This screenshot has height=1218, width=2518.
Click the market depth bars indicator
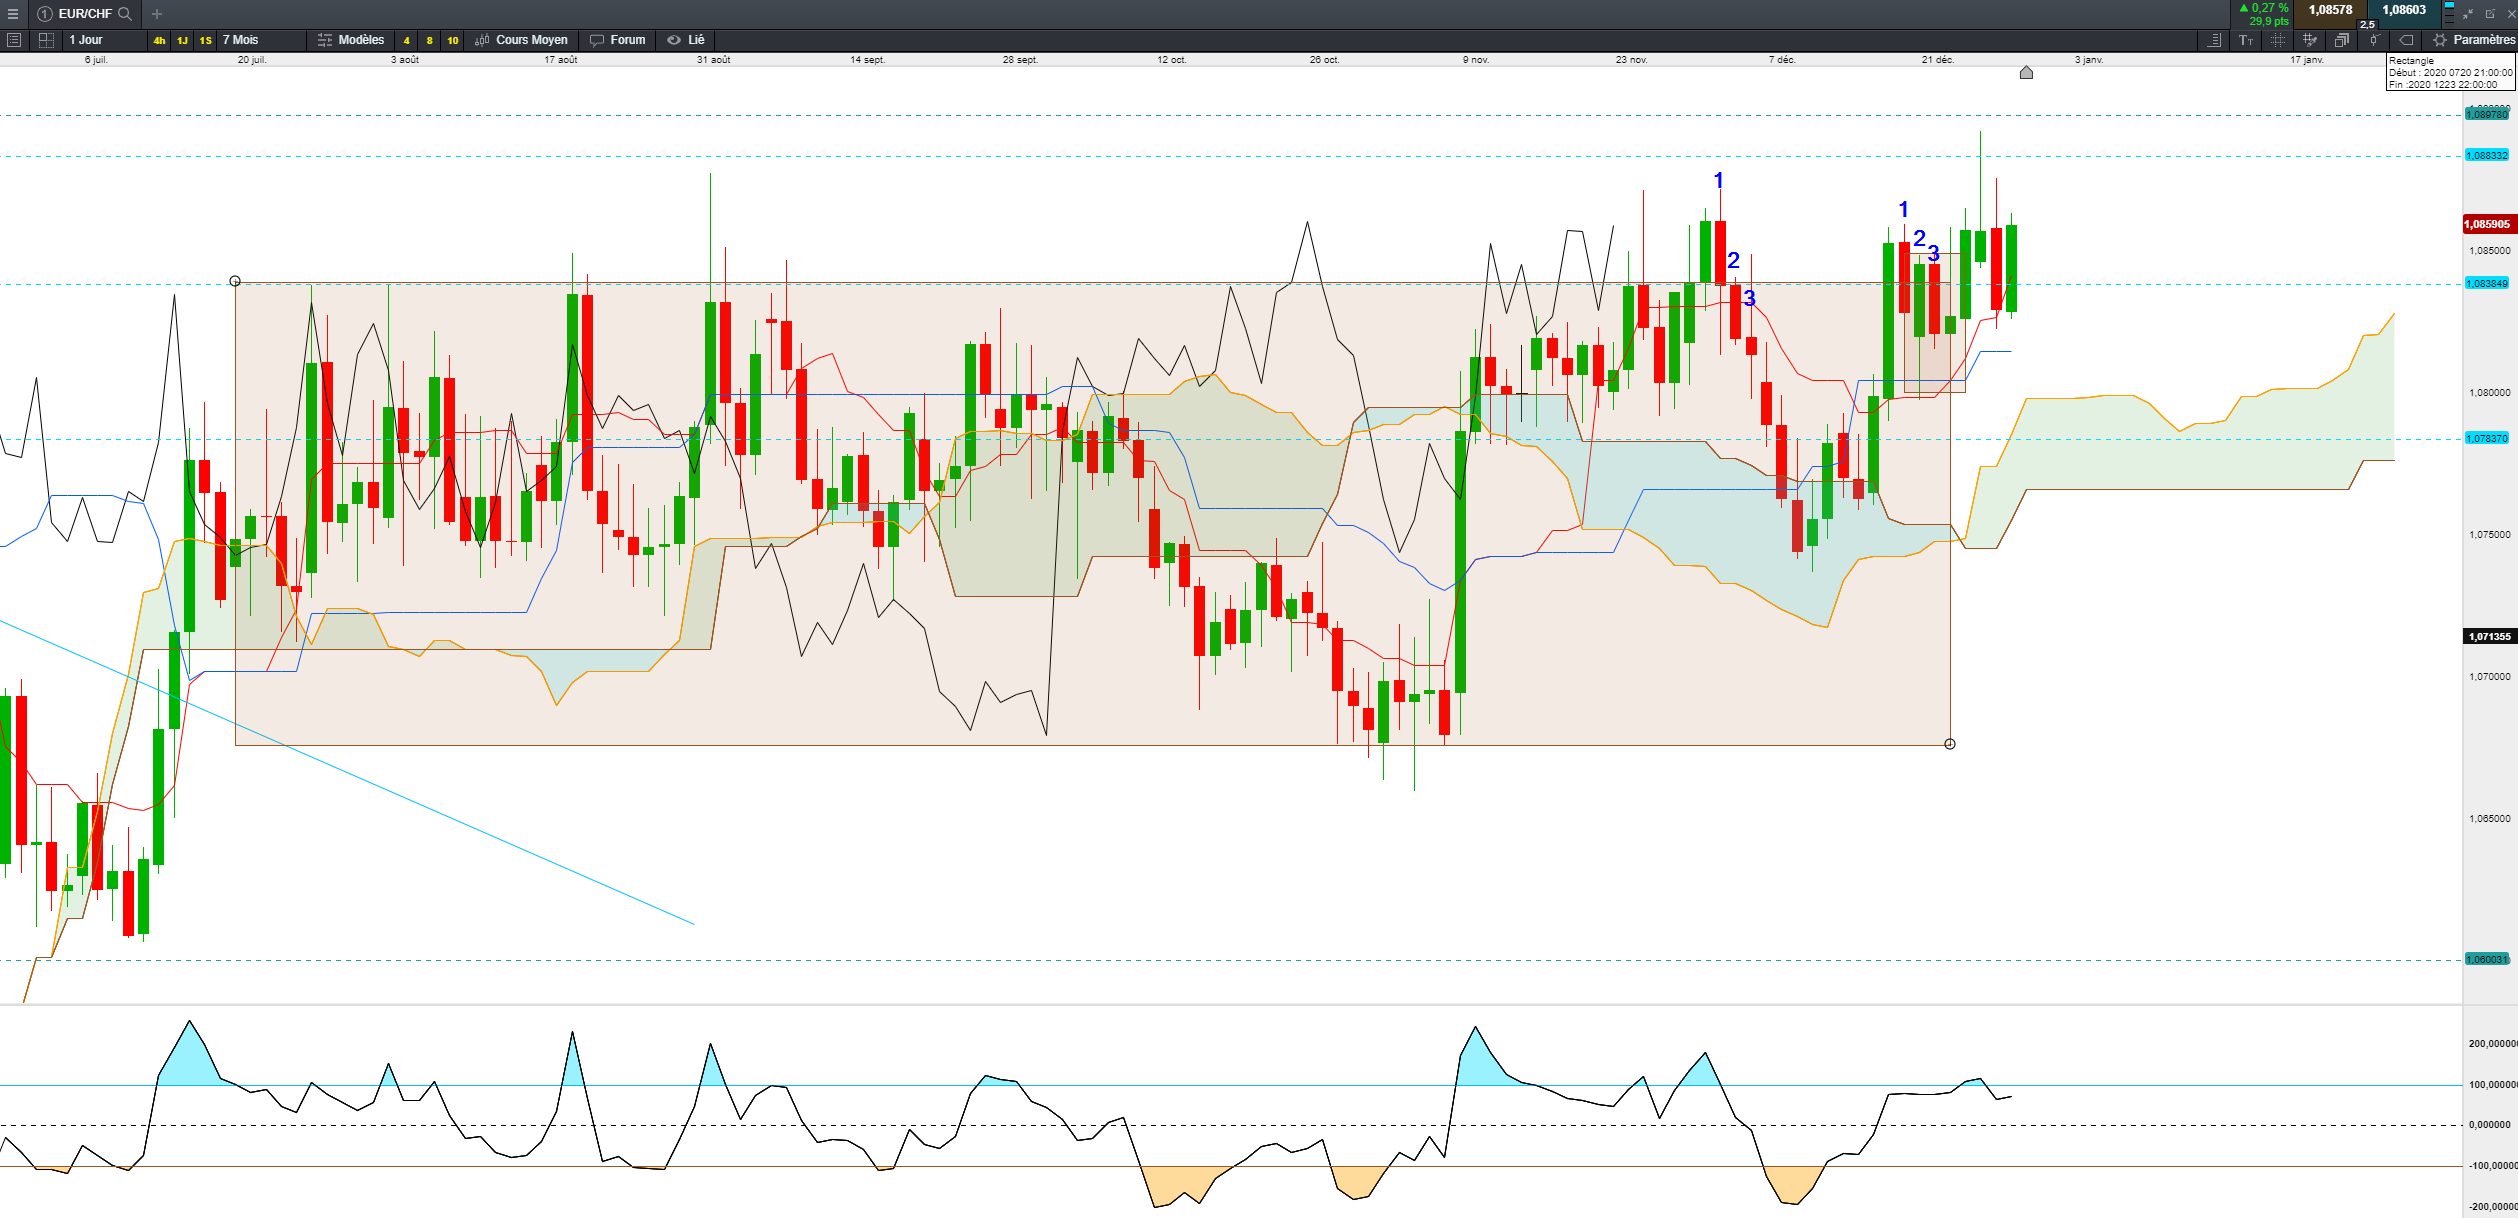pyautogui.click(x=2449, y=14)
